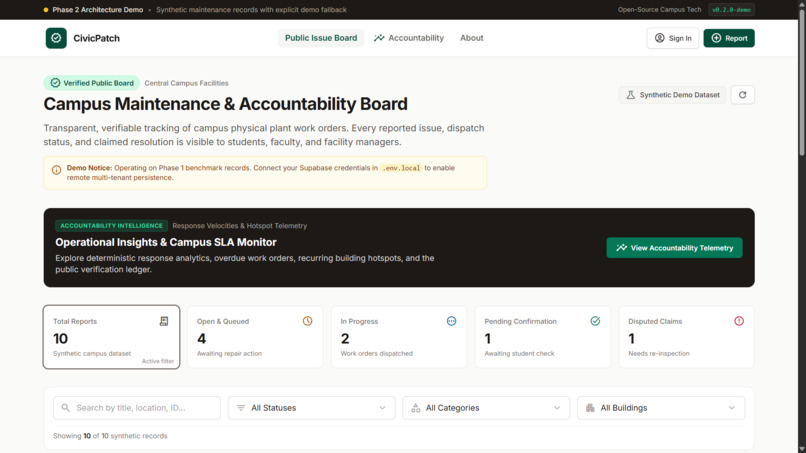The height and width of the screenshot is (453, 806).
Task: Filter by Disputed Claims card
Action: [686, 337]
